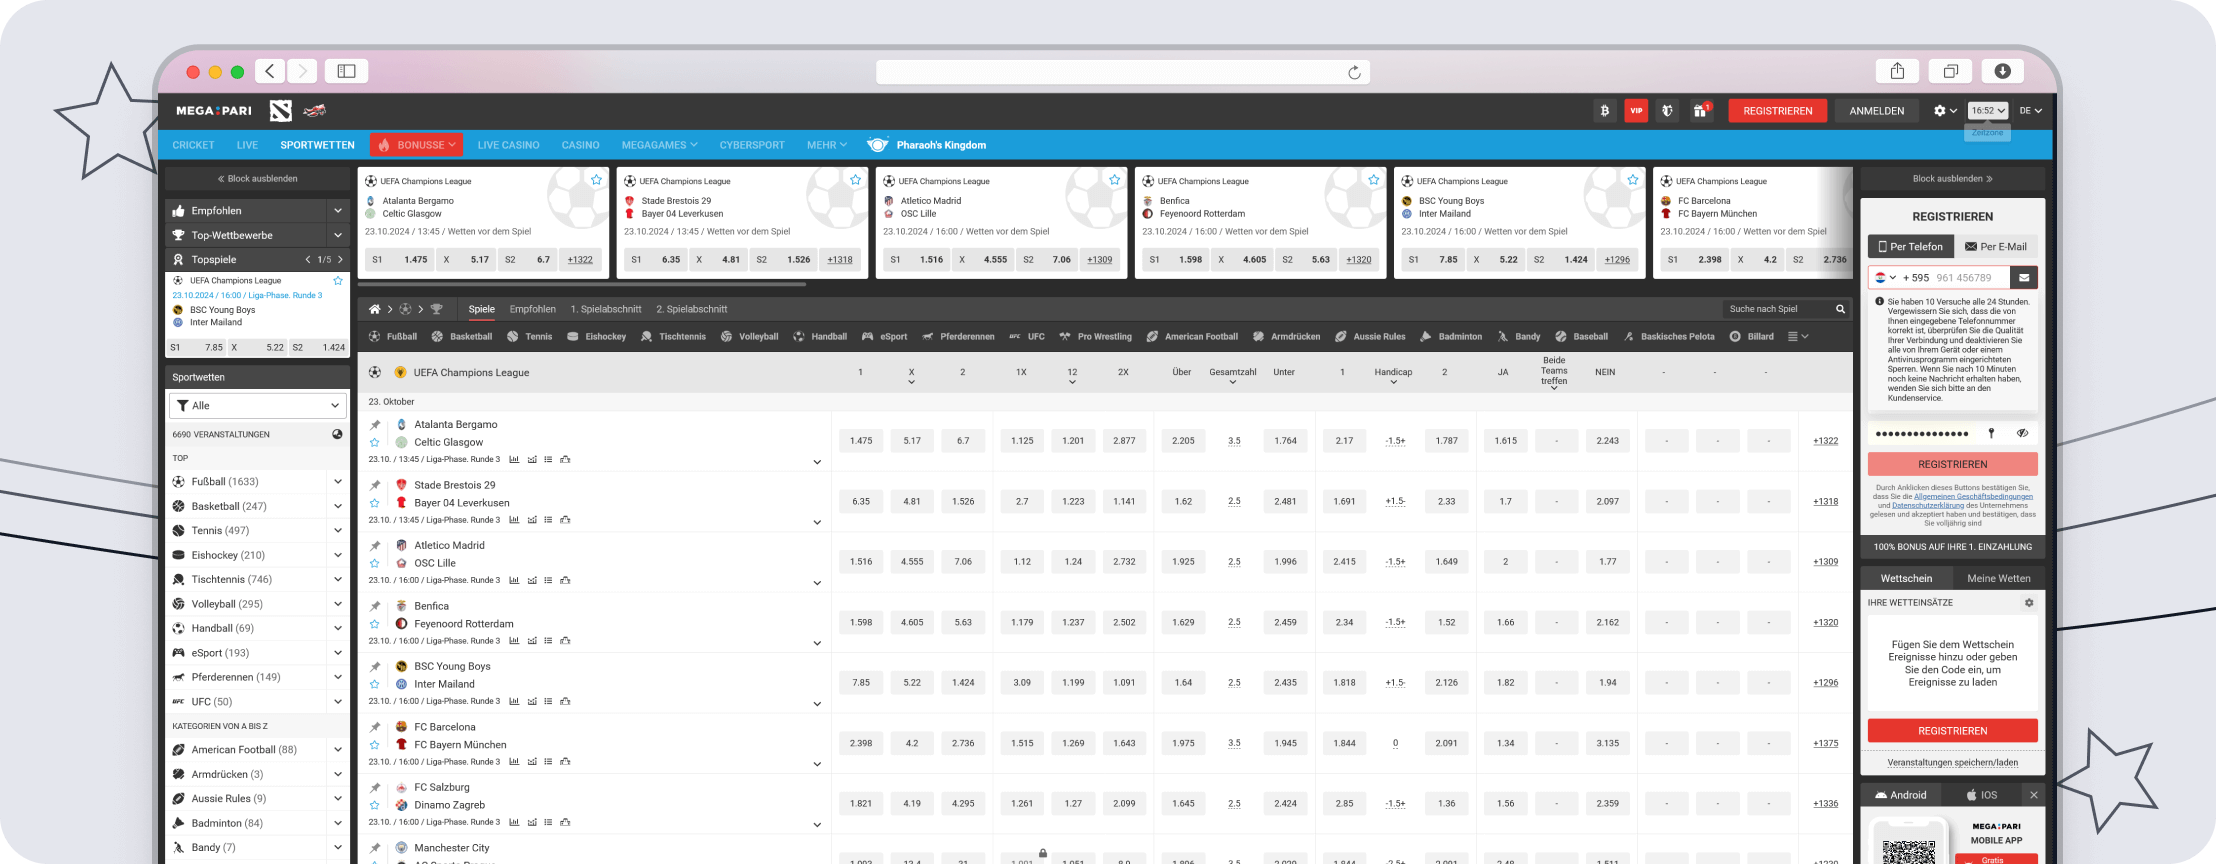Image resolution: width=2216 pixels, height=864 pixels.
Task: Expand the Tennis (497) sidebar category
Action: pos(338,531)
